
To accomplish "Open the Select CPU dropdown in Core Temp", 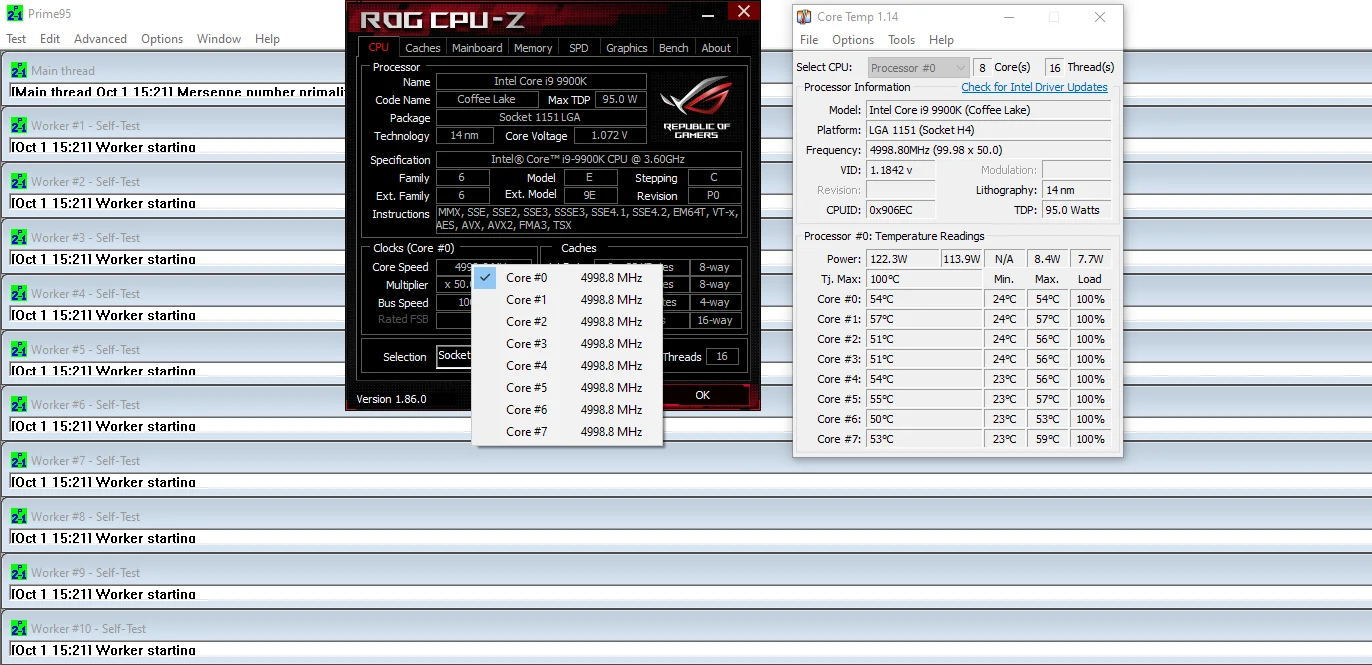I will pos(918,67).
